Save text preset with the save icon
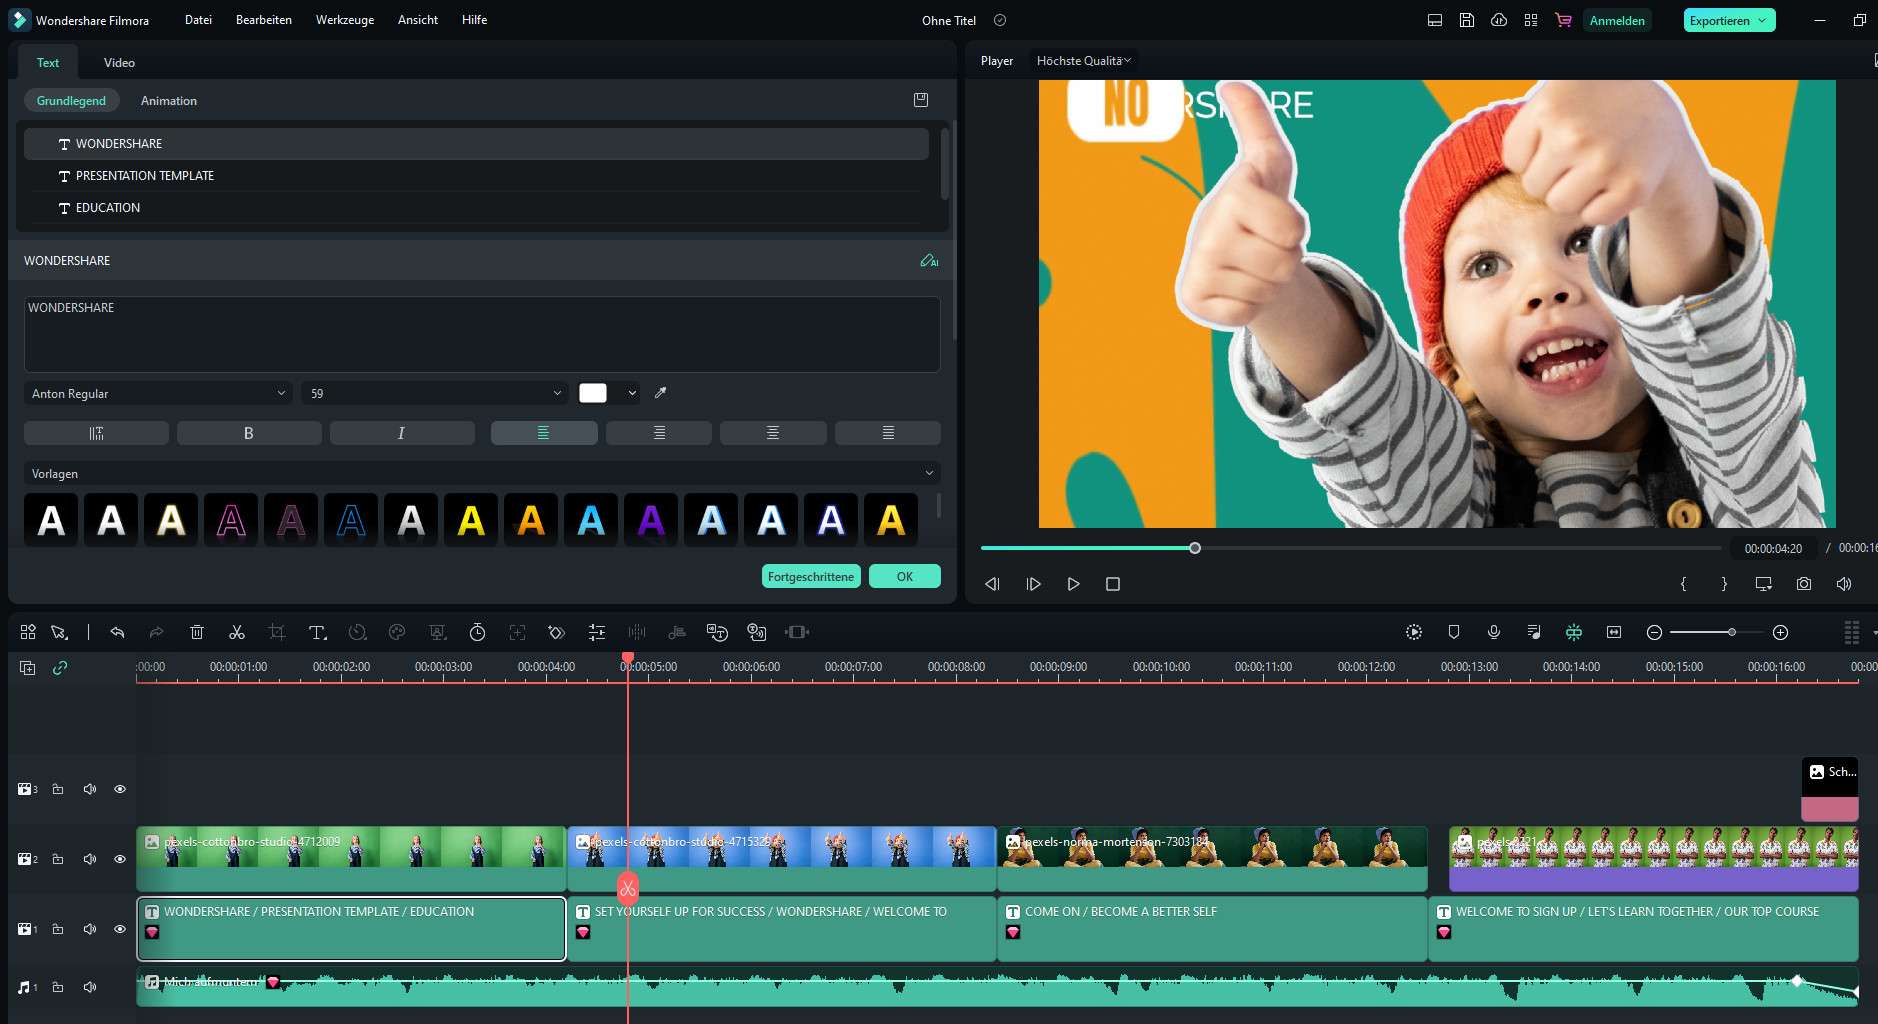The height and width of the screenshot is (1024, 1878). click(921, 100)
